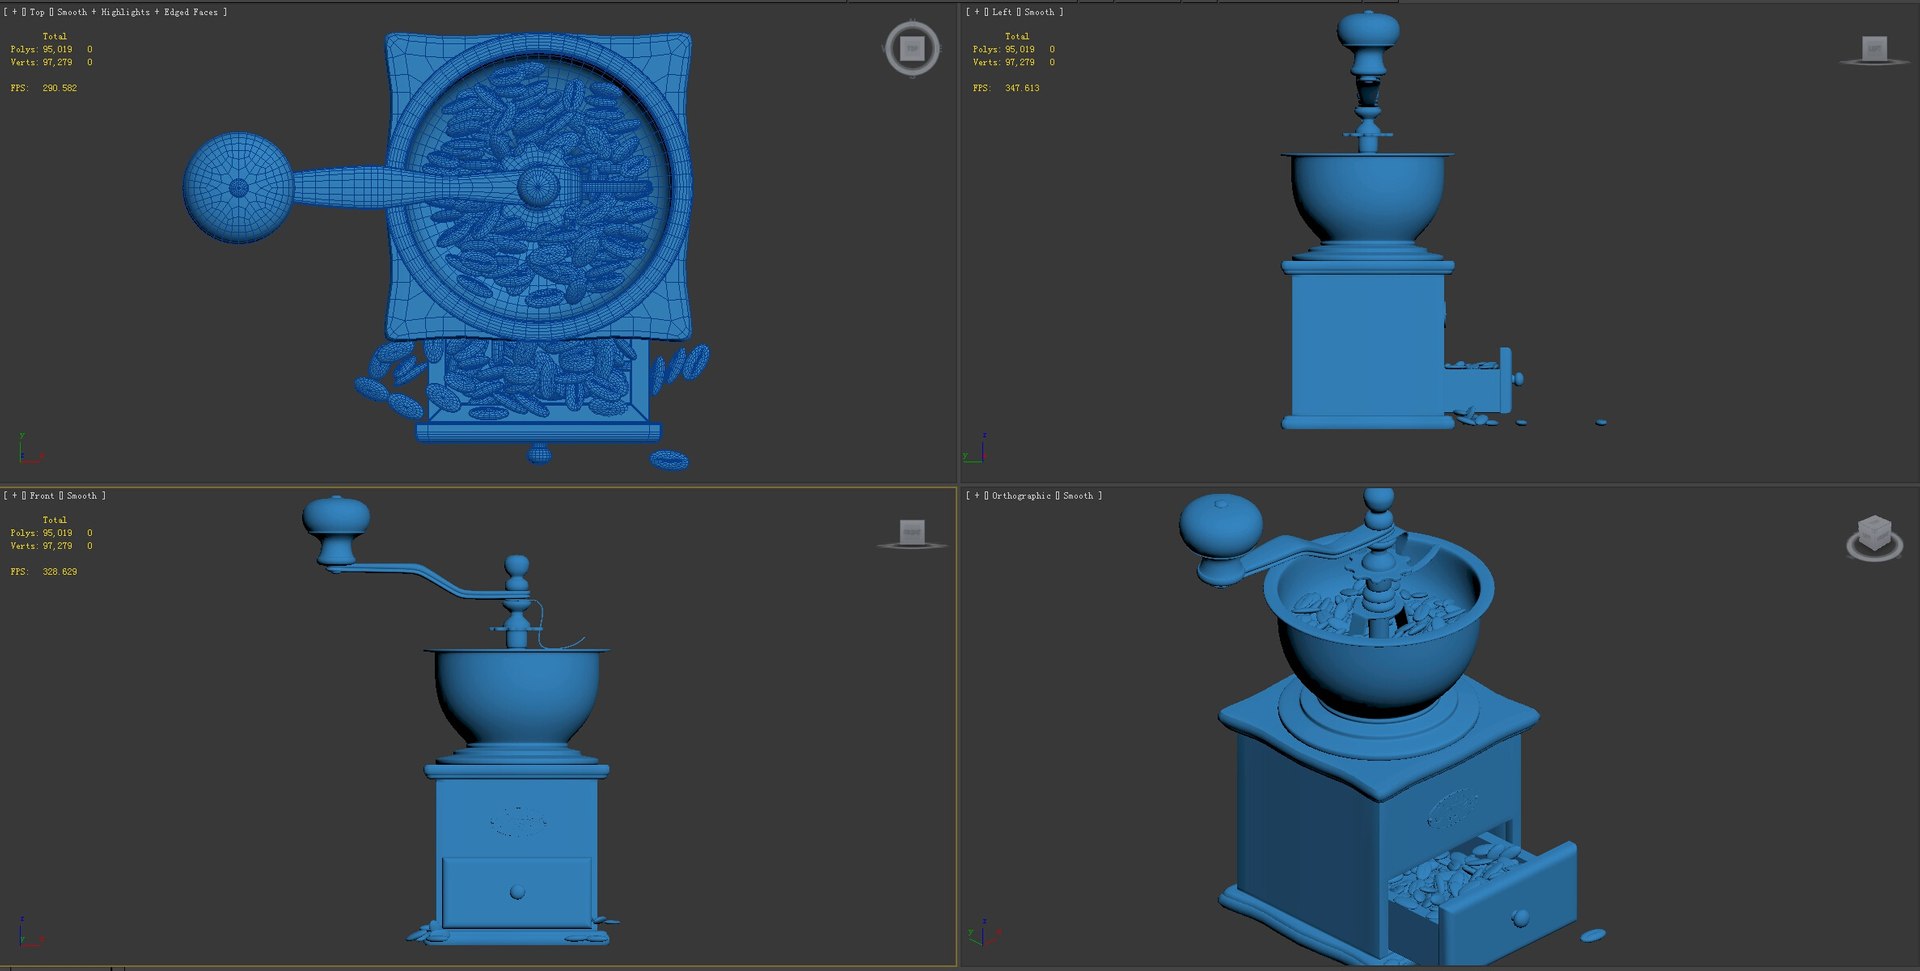Select the drawer knob in Front viewport

tap(517, 892)
